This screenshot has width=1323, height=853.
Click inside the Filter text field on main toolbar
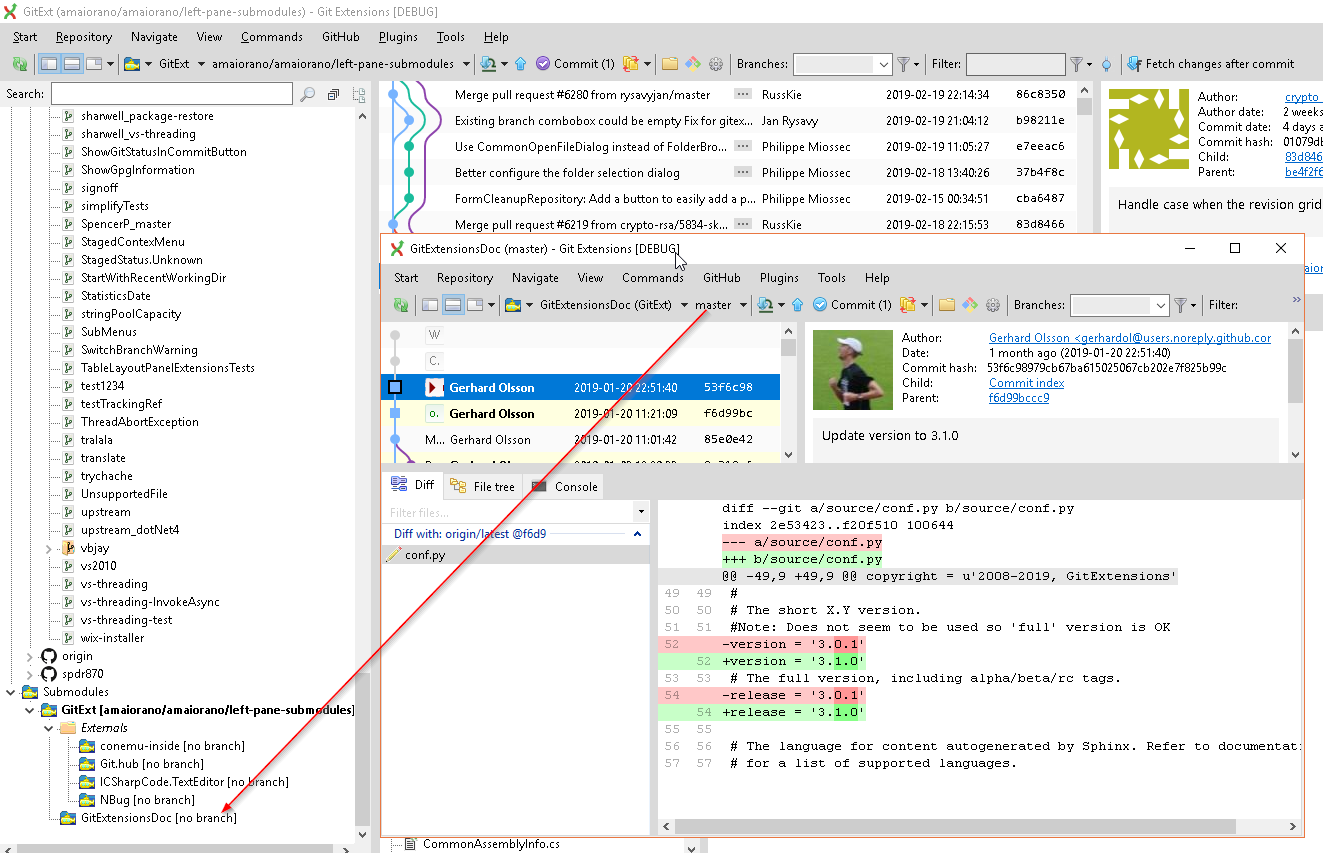[x=1014, y=64]
